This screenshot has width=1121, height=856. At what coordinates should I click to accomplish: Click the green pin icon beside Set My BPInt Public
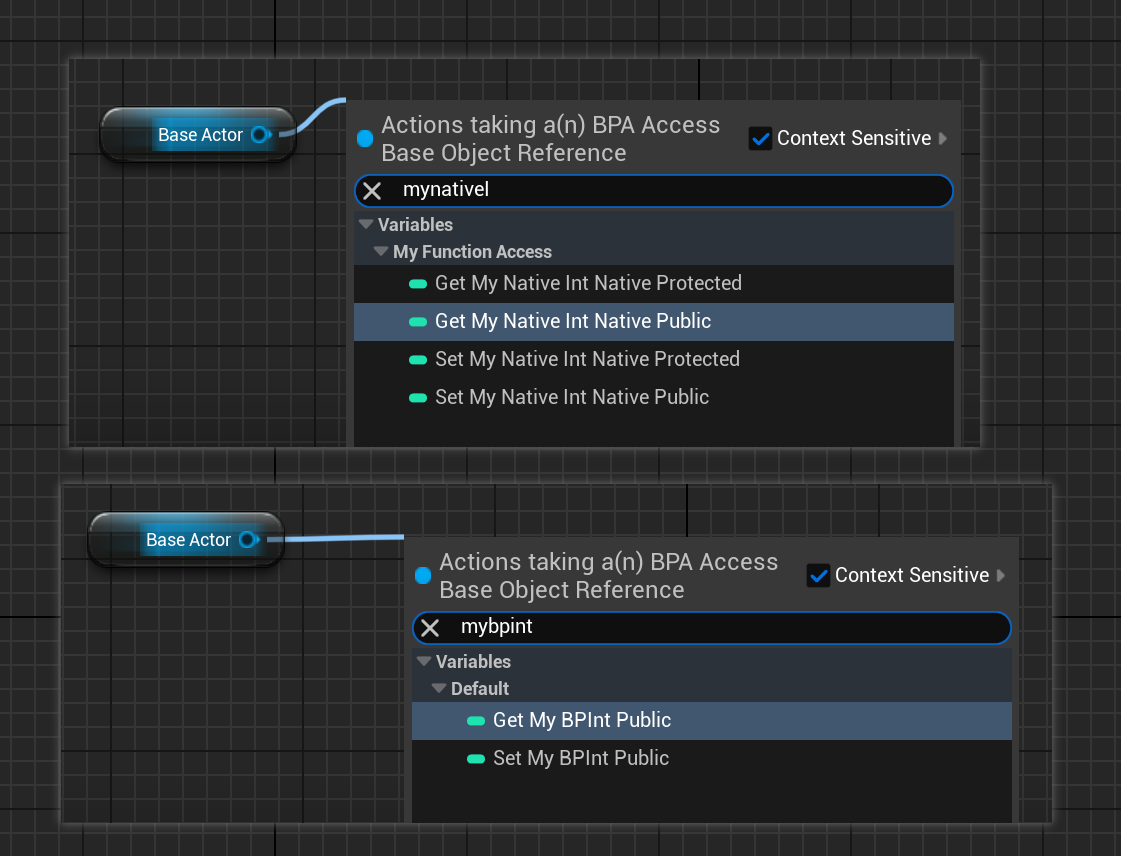(476, 759)
